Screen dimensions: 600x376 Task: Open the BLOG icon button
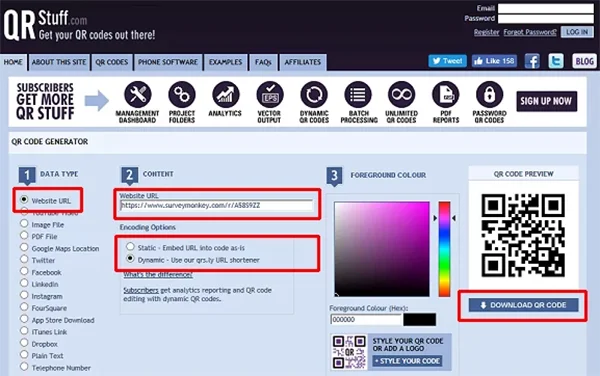coord(584,61)
